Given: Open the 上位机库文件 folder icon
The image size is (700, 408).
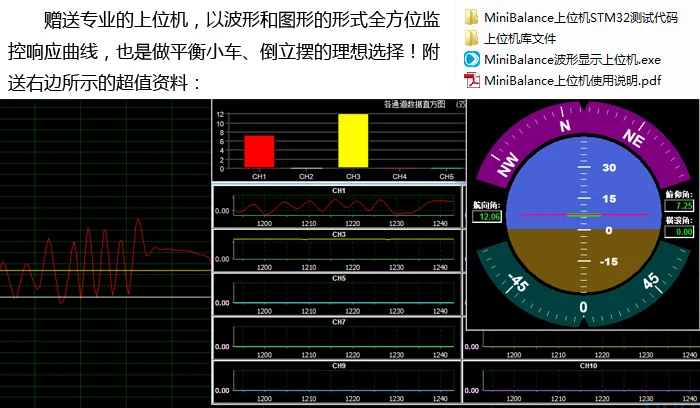Looking at the screenshot, I should click(471, 38).
